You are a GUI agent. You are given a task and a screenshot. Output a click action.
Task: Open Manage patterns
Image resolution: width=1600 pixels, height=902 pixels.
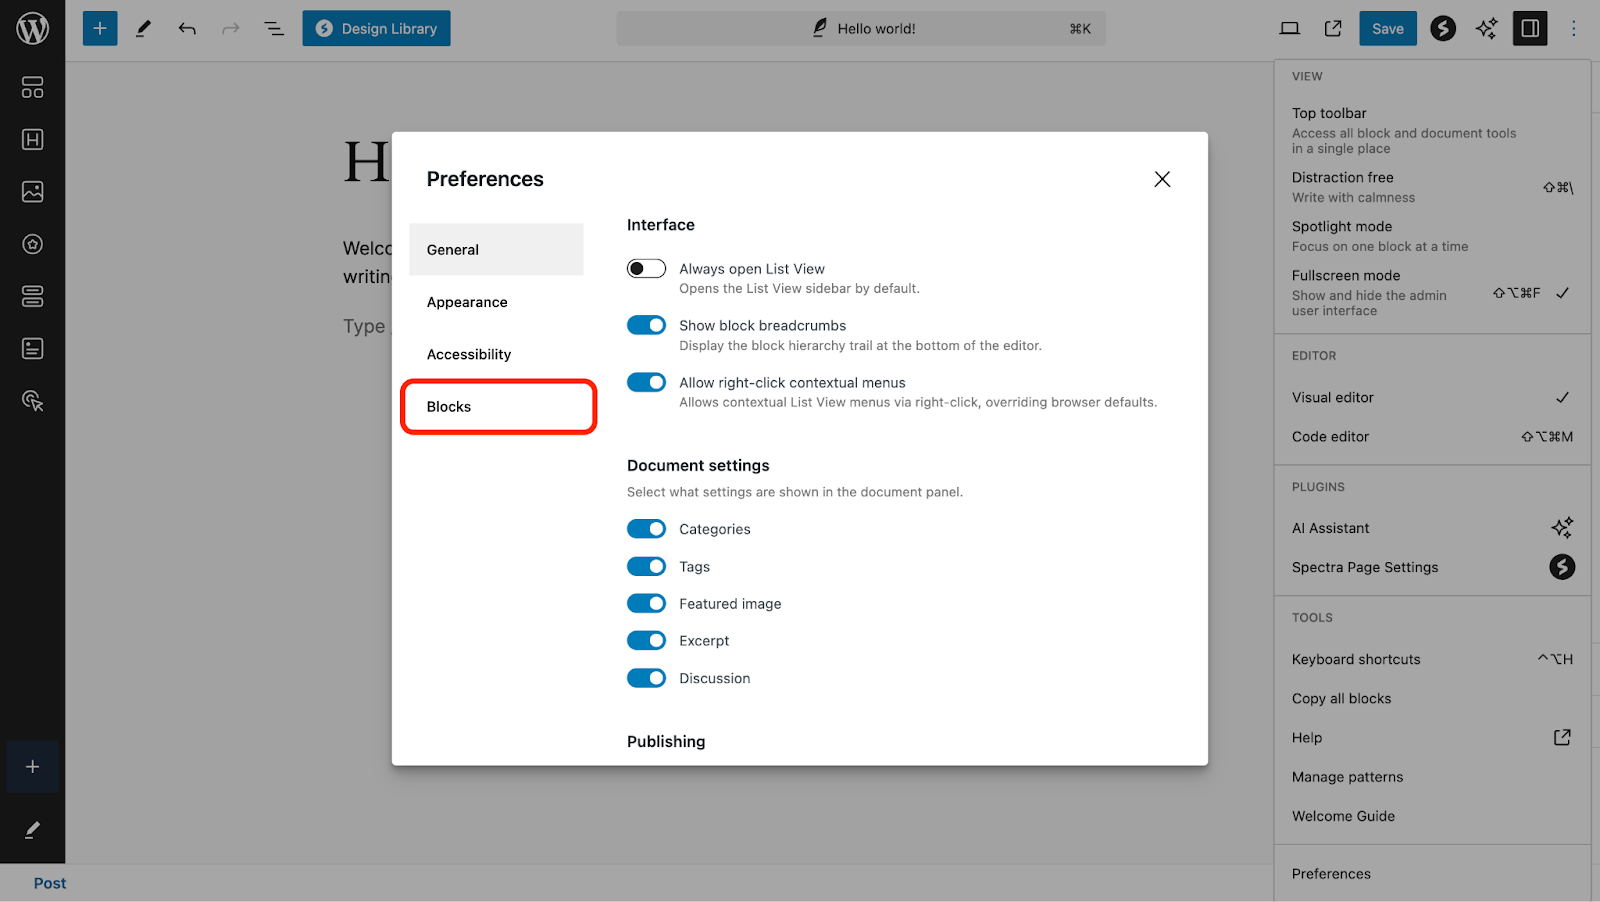click(1432, 777)
